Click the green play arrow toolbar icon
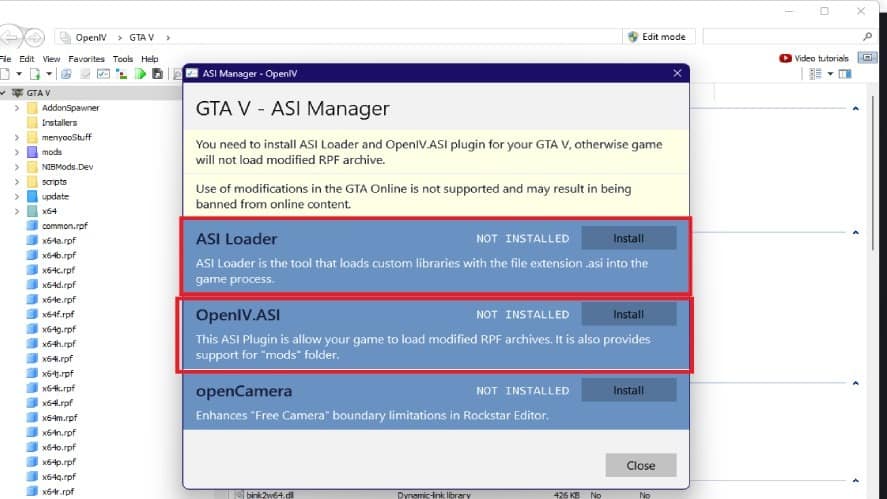Viewport: 887px width, 499px height. (x=140, y=74)
